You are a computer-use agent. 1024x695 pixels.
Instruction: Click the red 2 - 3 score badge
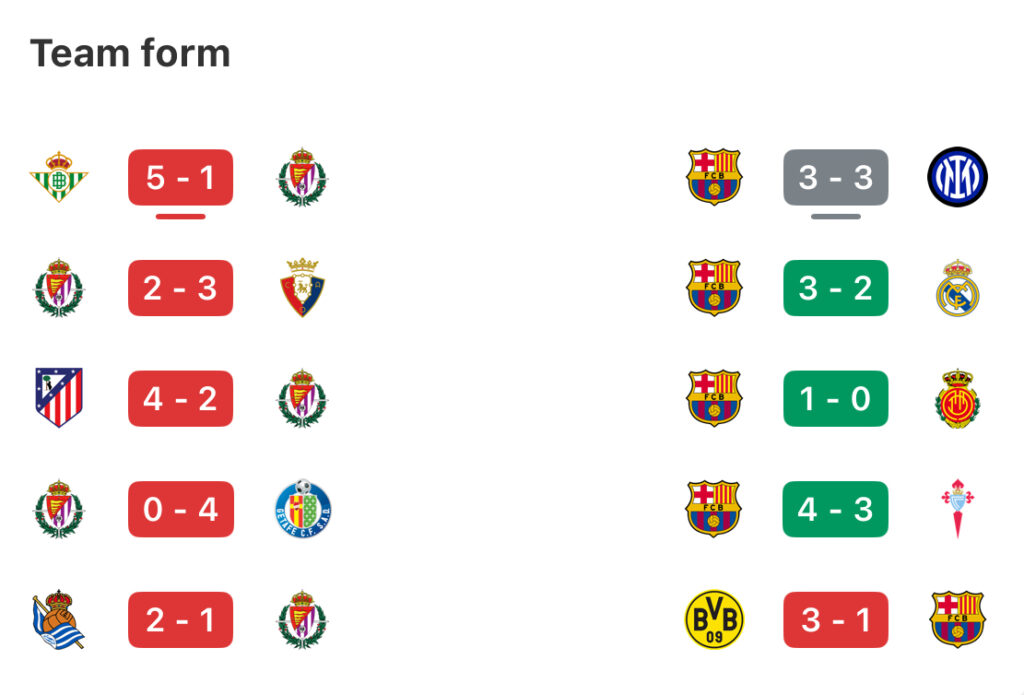pos(180,288)
